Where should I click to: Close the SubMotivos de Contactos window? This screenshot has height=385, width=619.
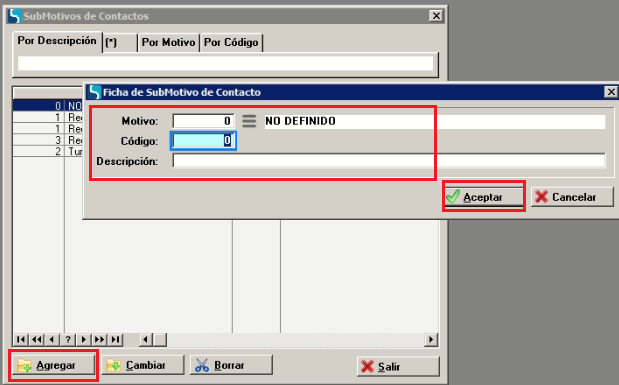pyautogui.click(x=436, y=16)
